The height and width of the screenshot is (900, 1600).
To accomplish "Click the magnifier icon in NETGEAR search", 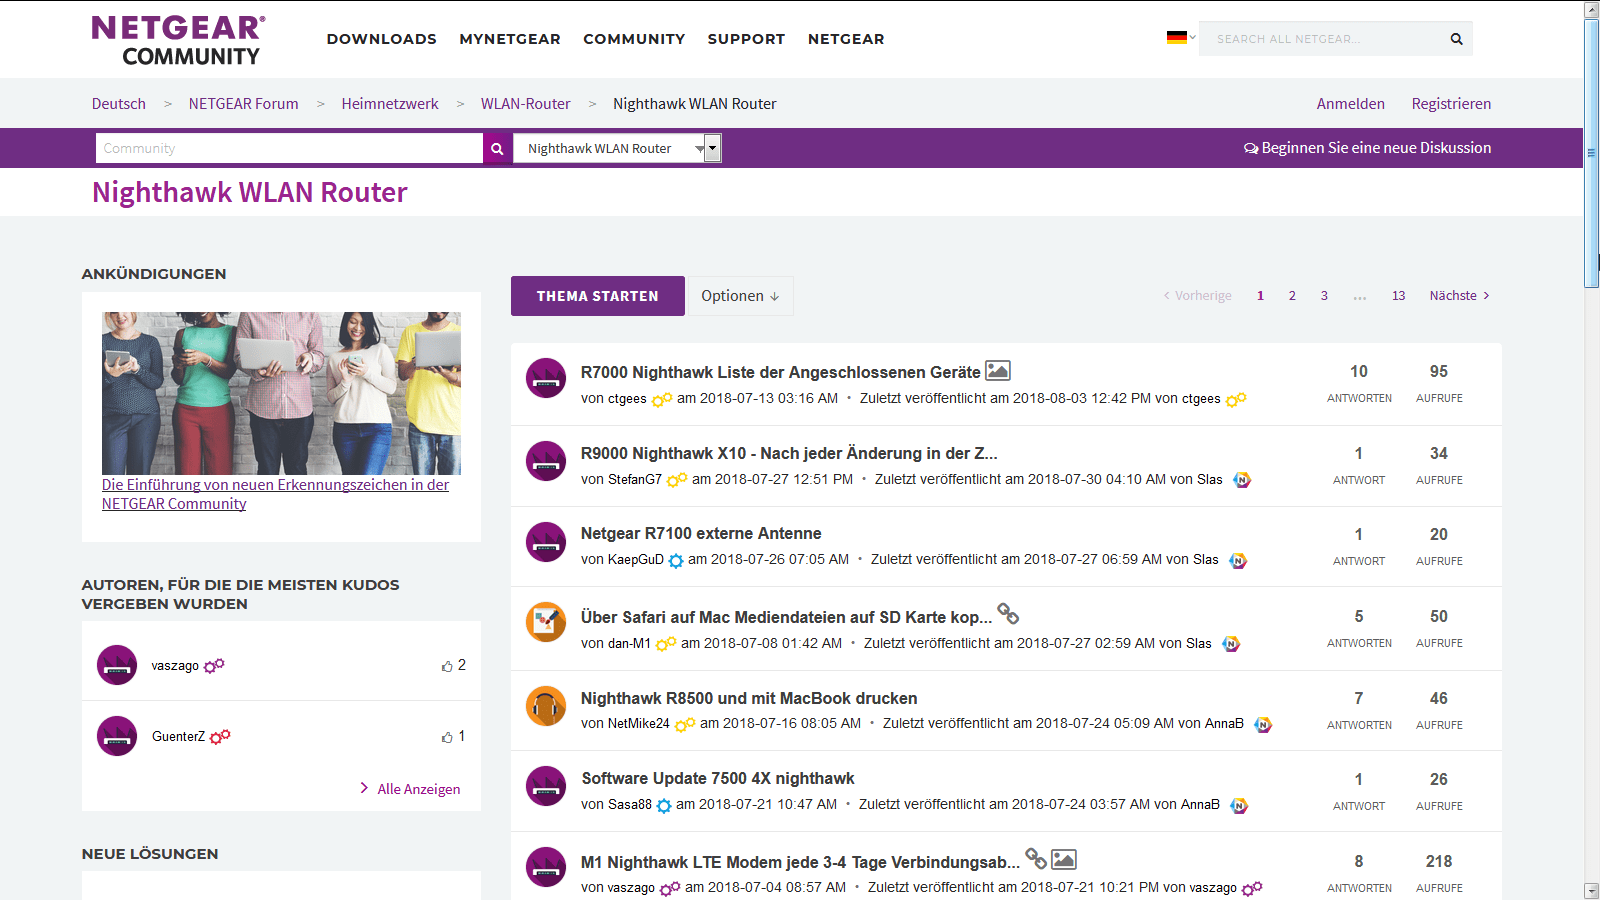I will click(x=1456, y=39).
